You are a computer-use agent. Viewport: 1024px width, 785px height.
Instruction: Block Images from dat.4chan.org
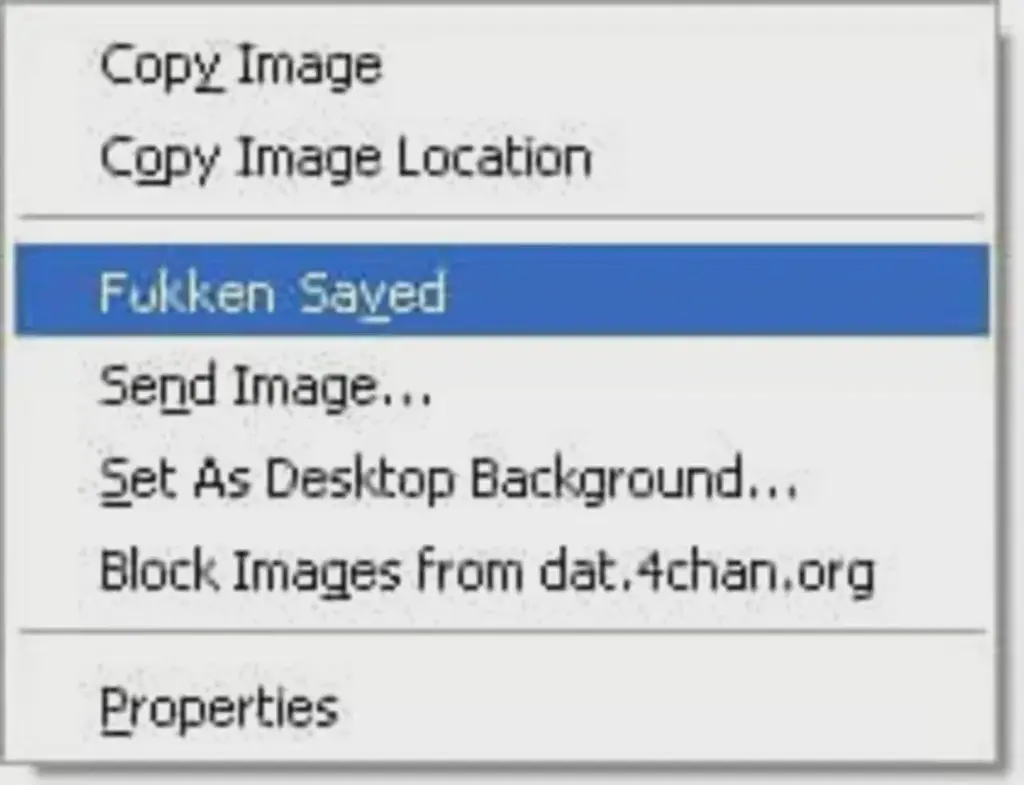point(502,571)
